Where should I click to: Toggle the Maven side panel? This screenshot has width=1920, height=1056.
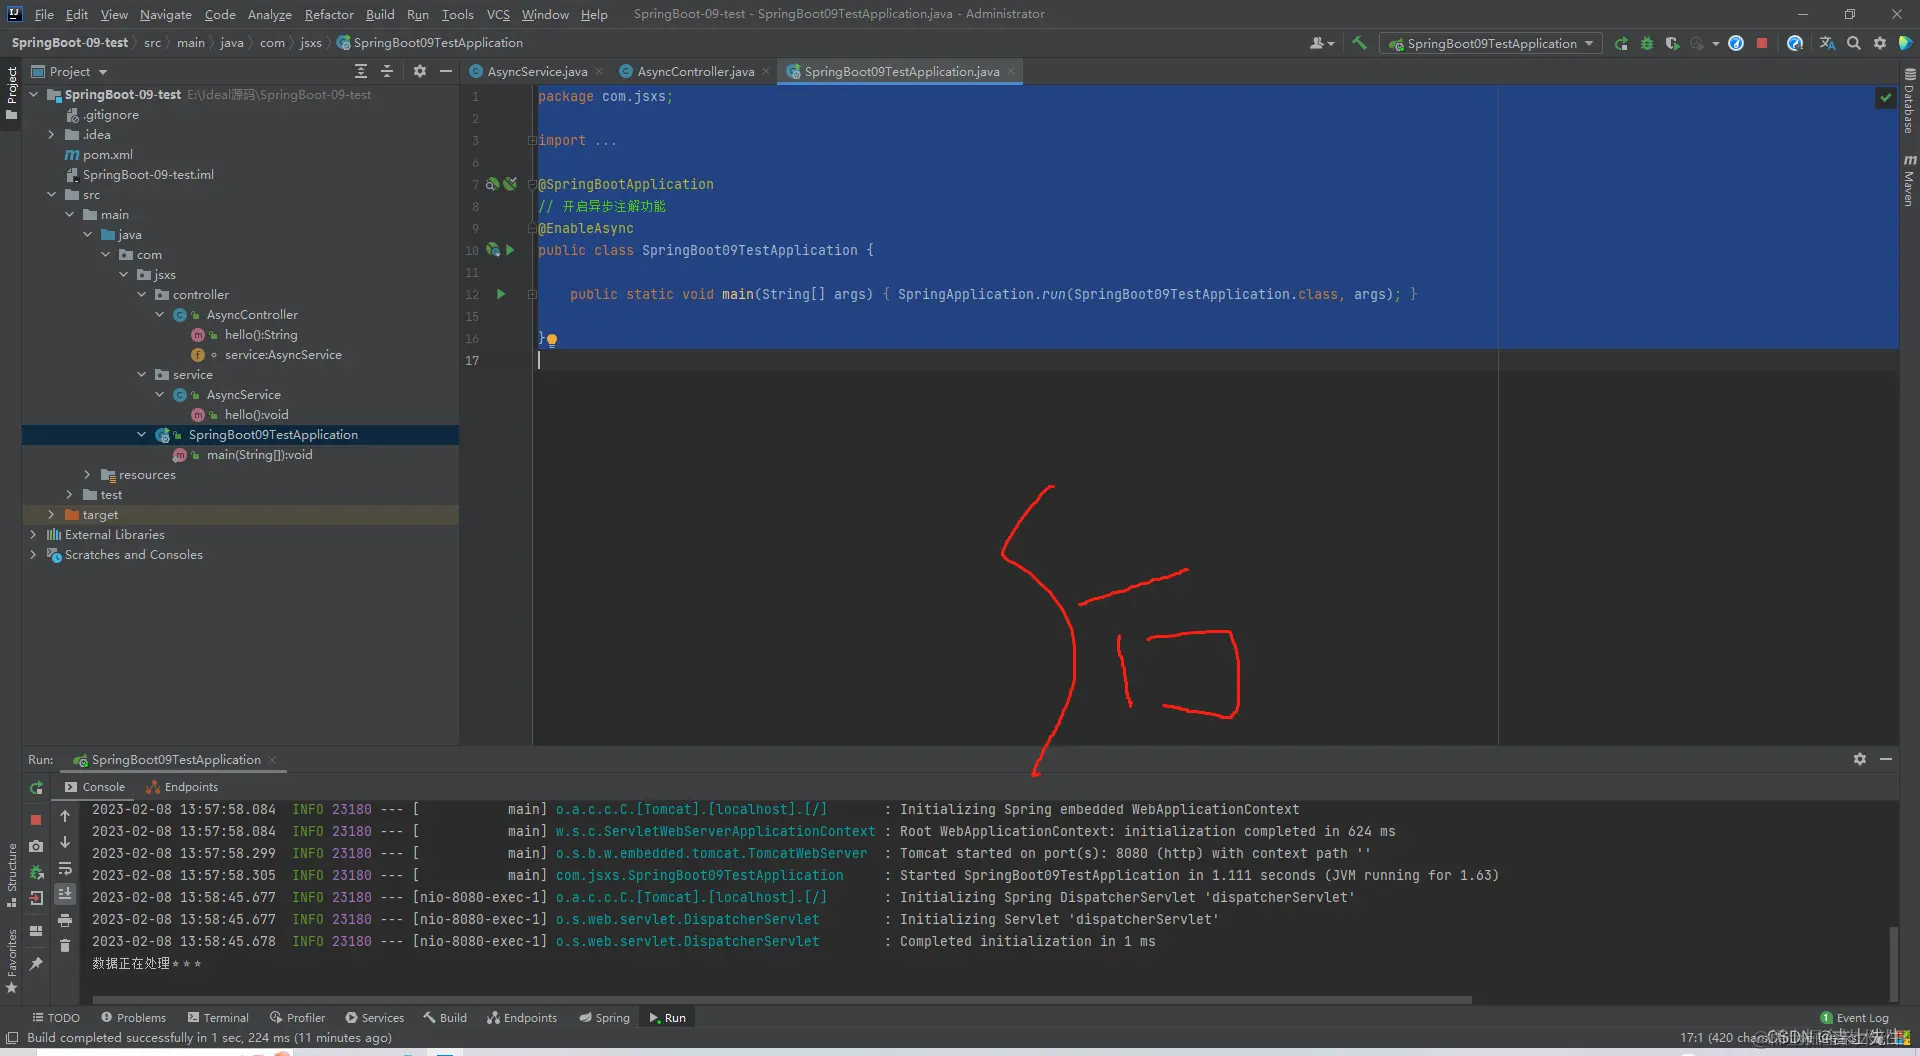1909,181
